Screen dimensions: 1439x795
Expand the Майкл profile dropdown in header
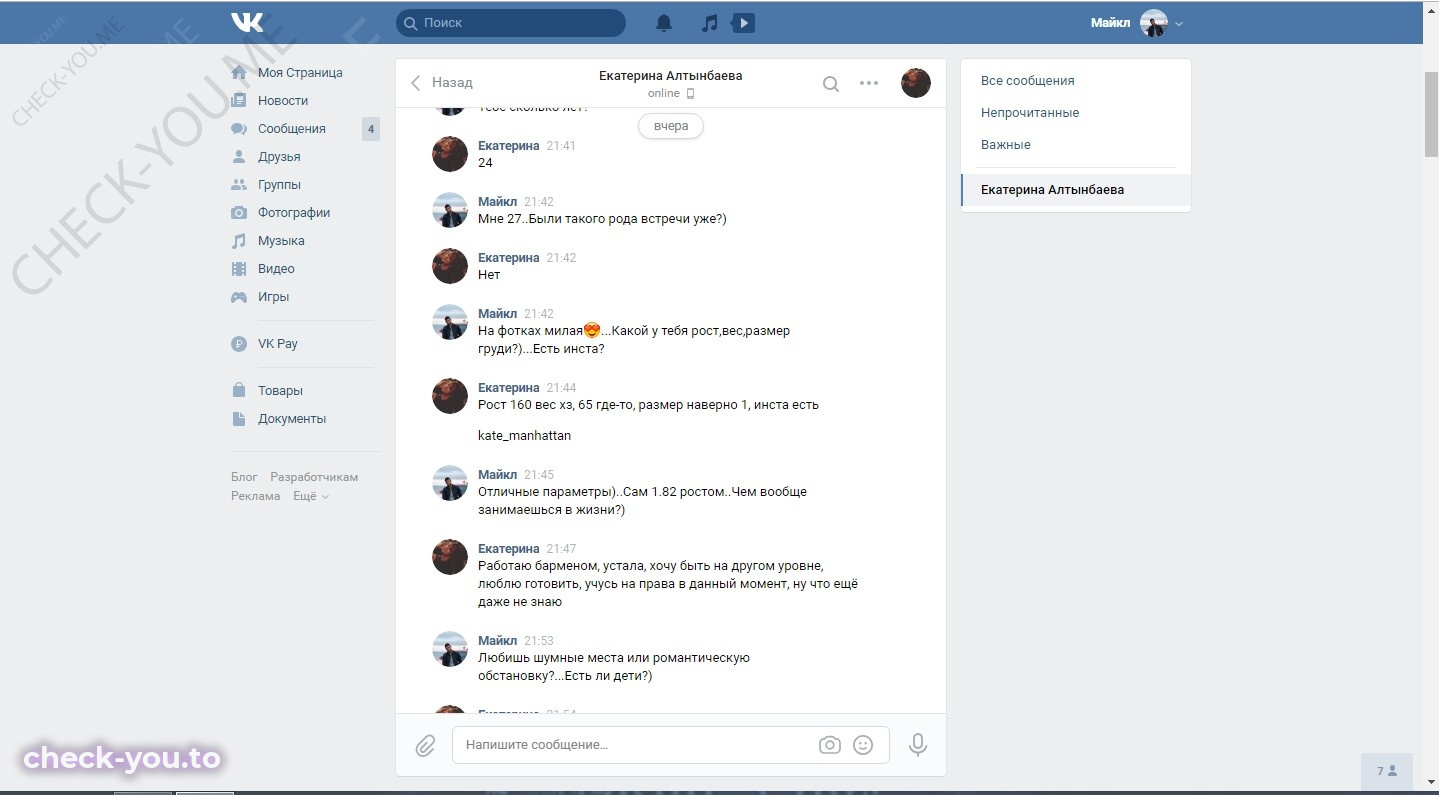(x=1179, y=24)
